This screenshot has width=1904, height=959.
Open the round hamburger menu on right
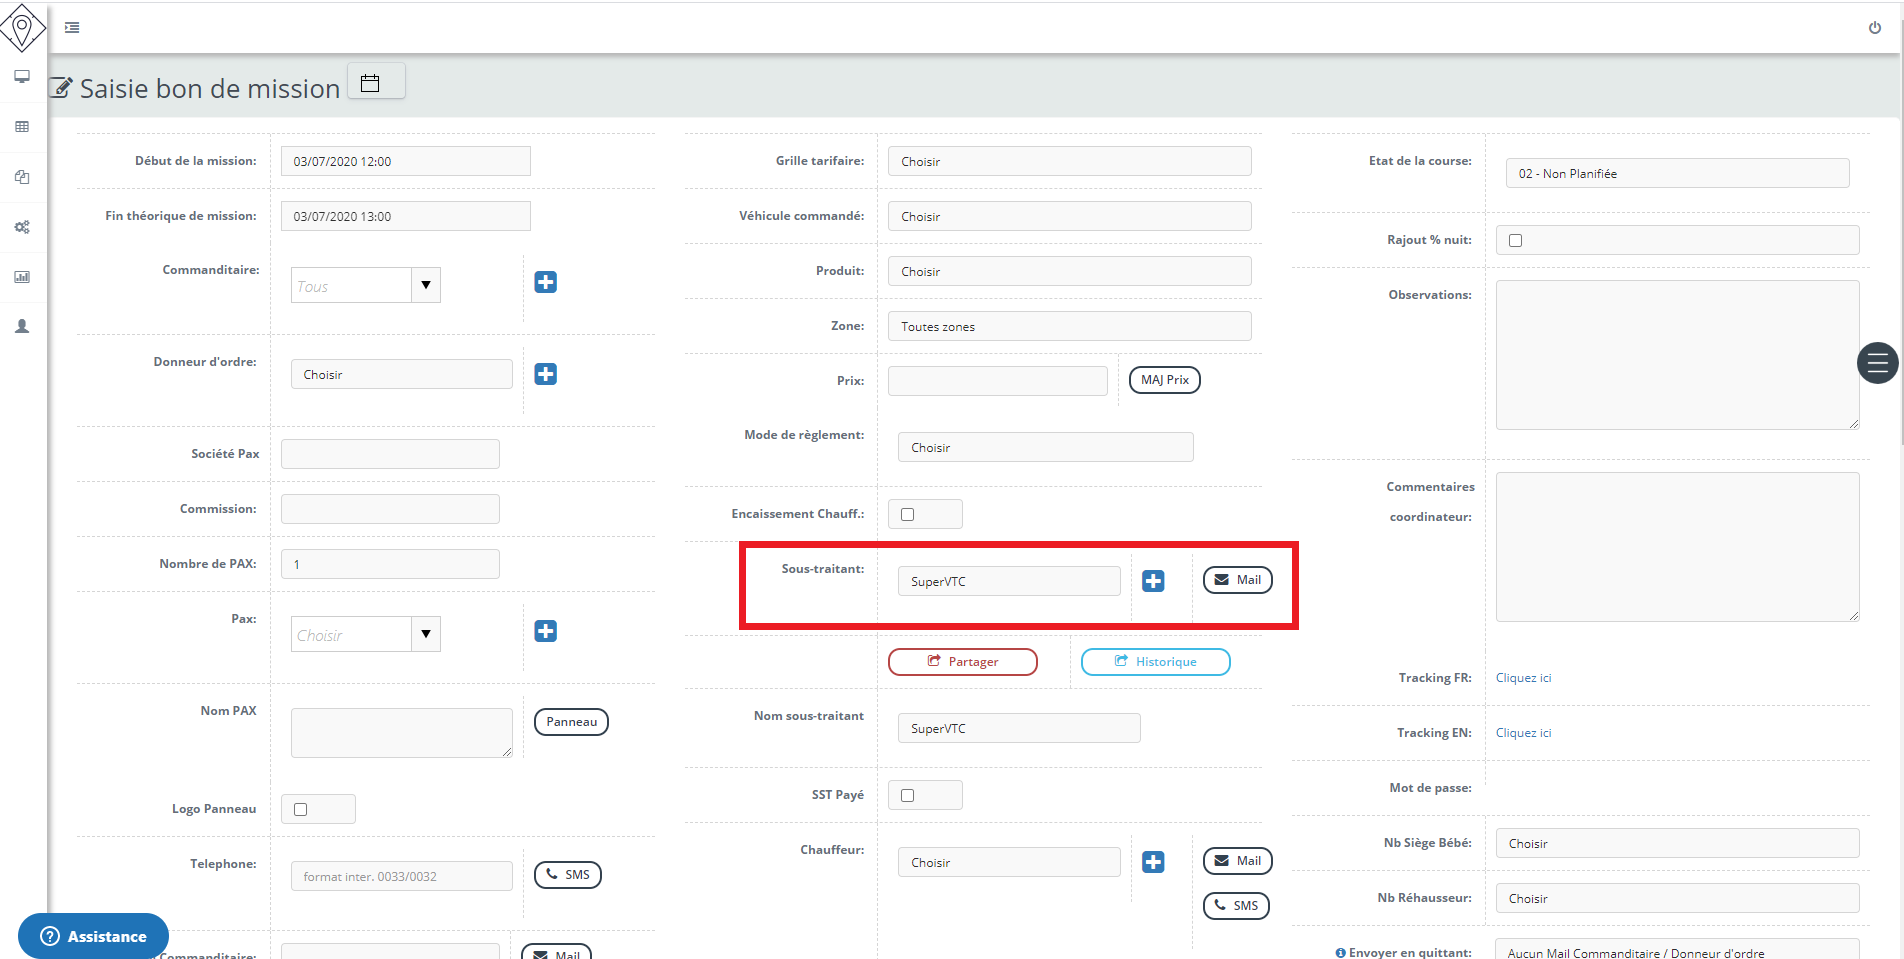click(1877, 363)
